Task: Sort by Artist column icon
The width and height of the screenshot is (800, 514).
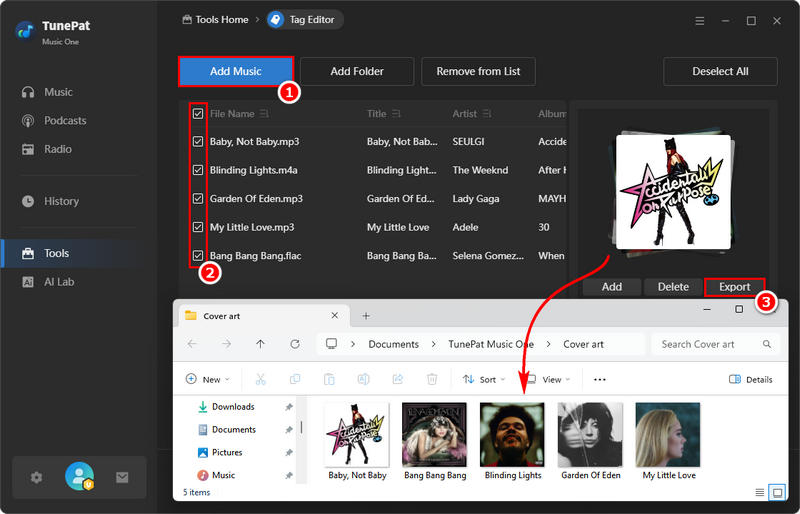Action: pos(487,114)
